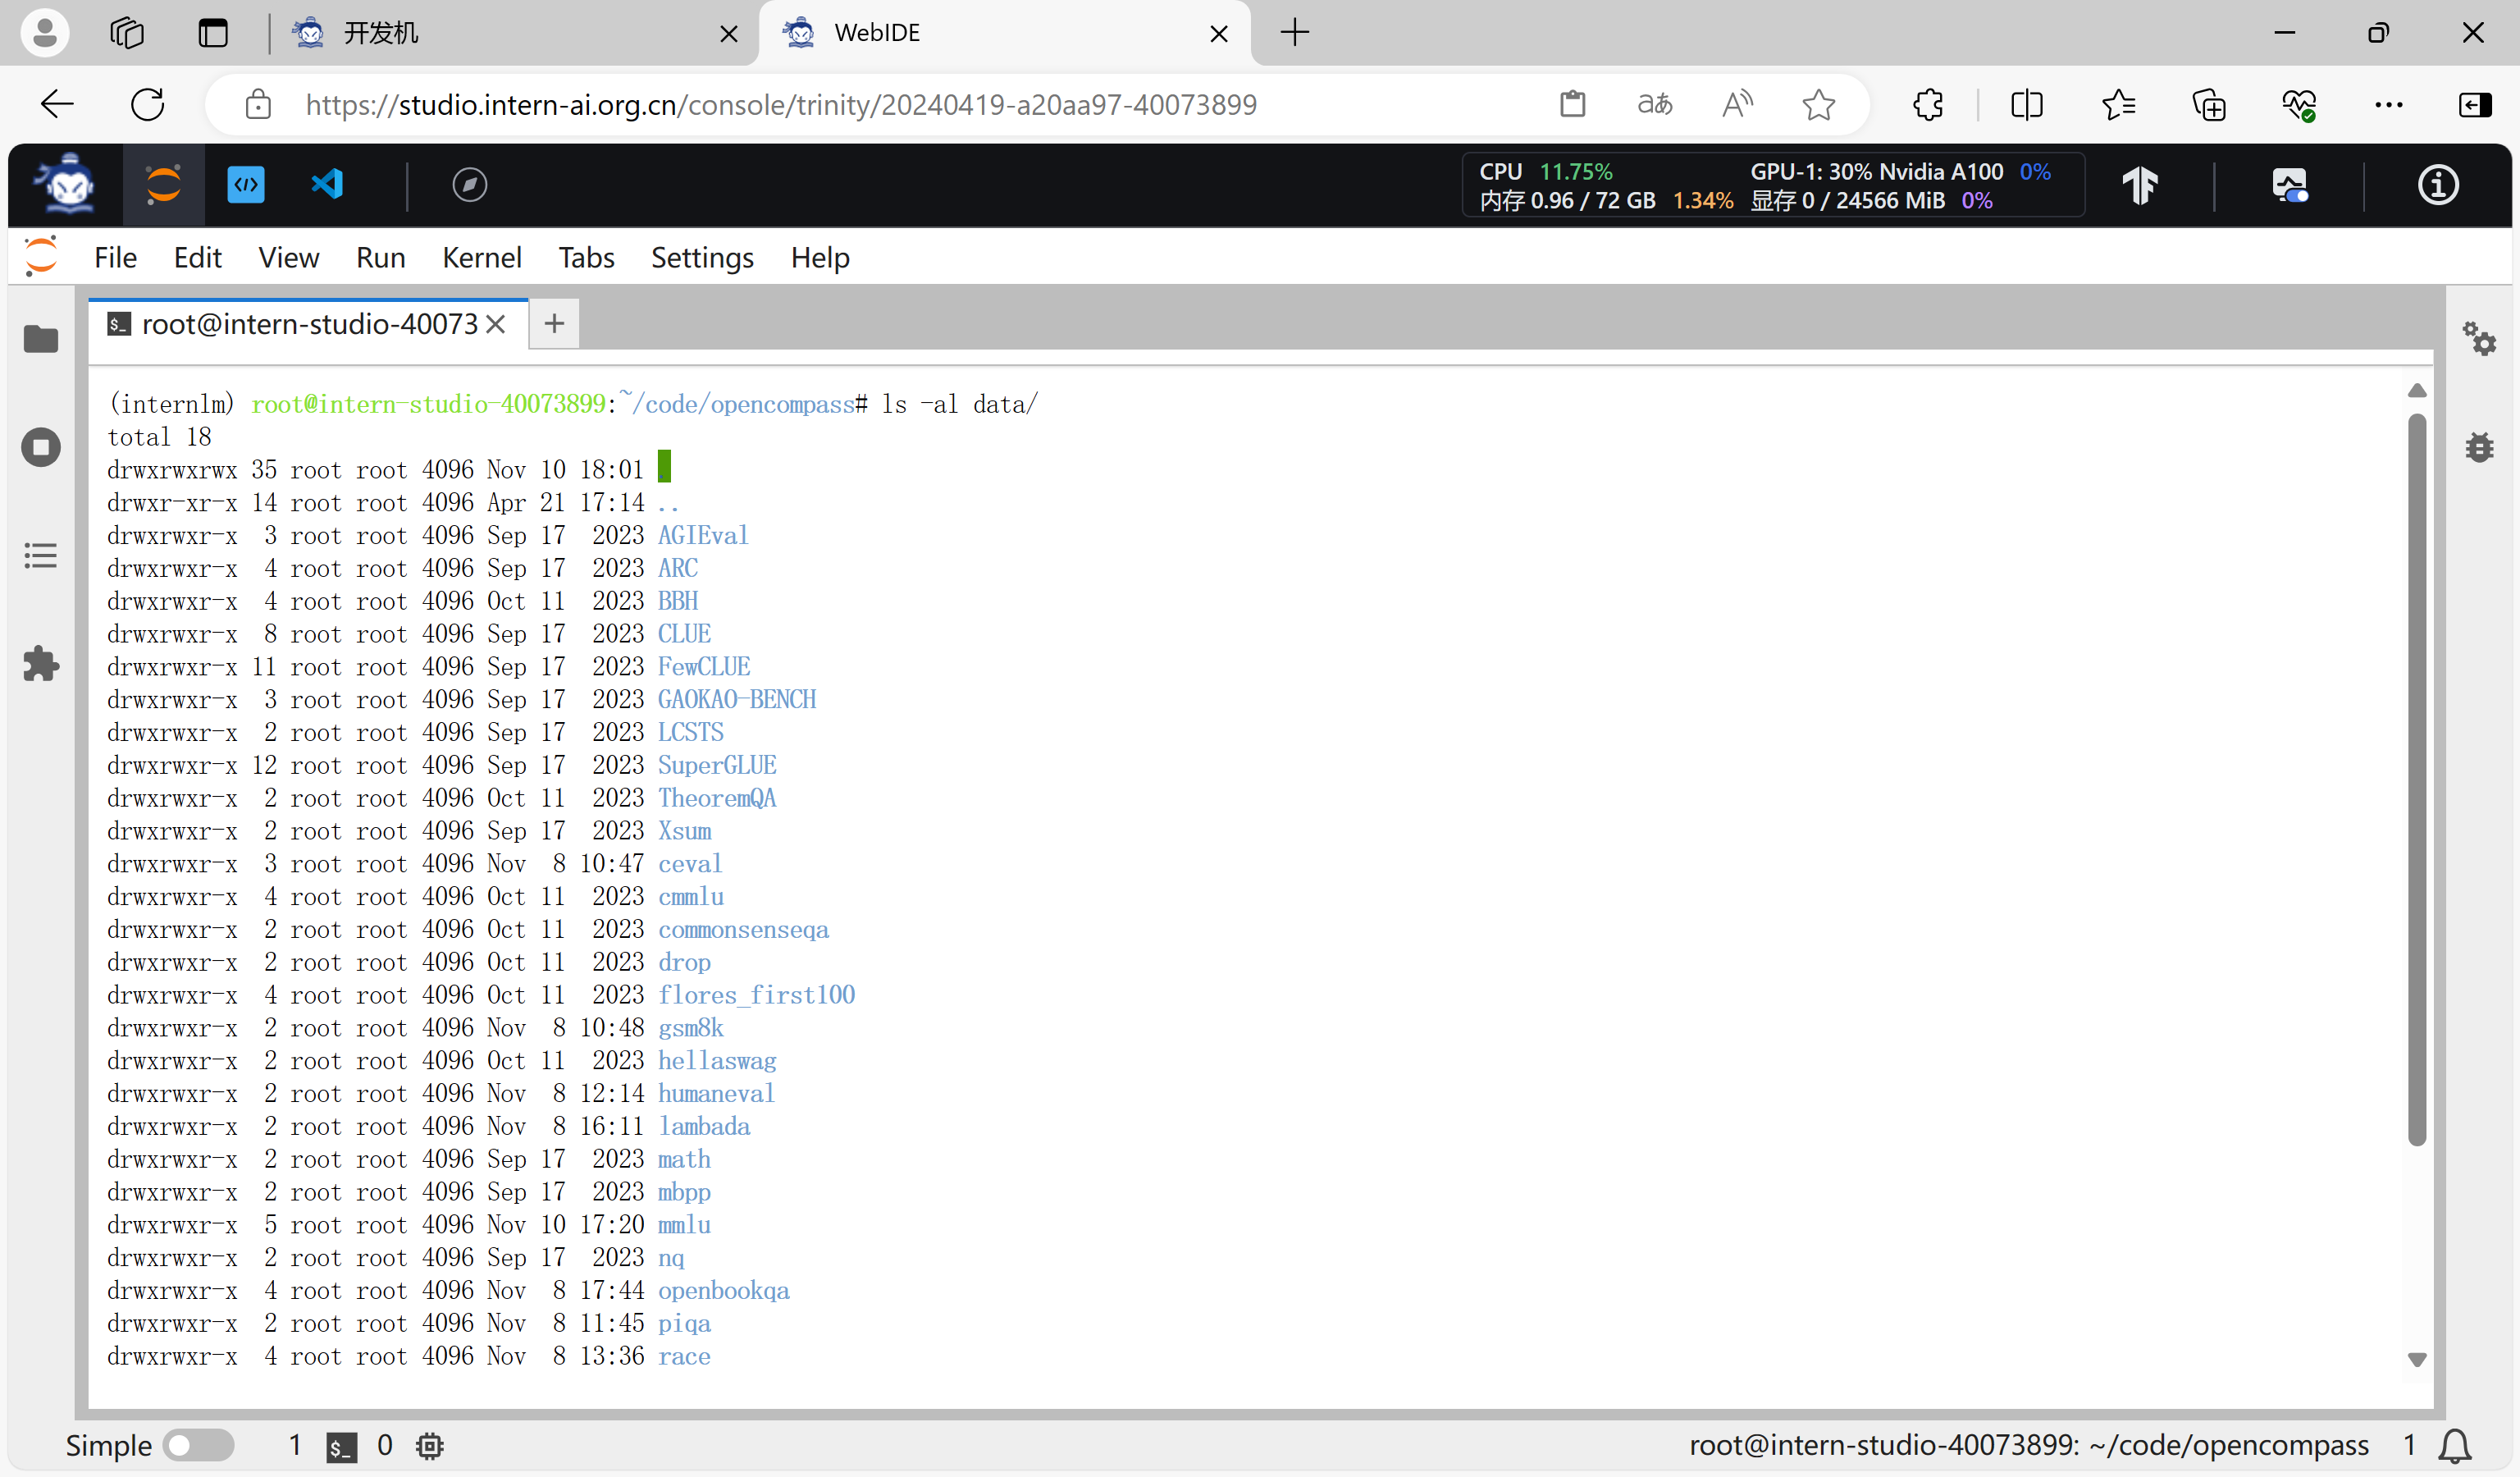Screen dimensions: 2520x1477
Task: Open browser settings ellipsis menu
Action: (x=2389, y=104)
